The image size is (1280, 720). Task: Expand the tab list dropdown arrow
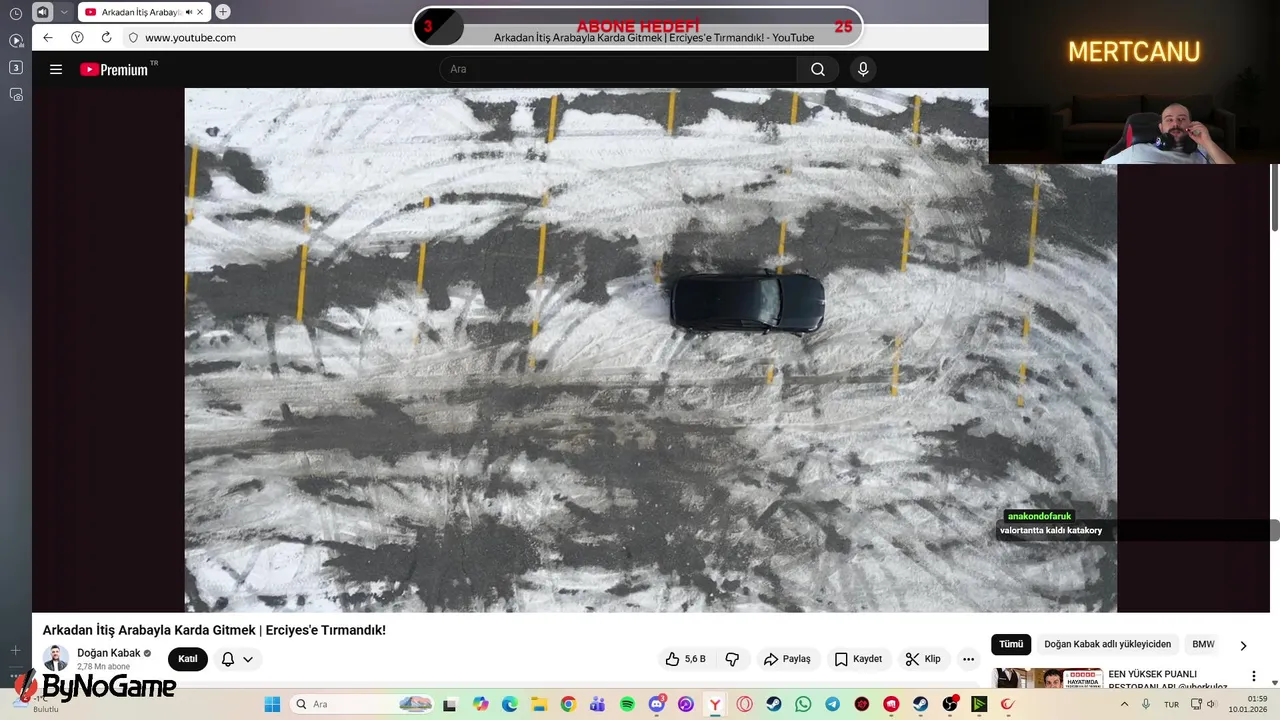coord(65,12)
